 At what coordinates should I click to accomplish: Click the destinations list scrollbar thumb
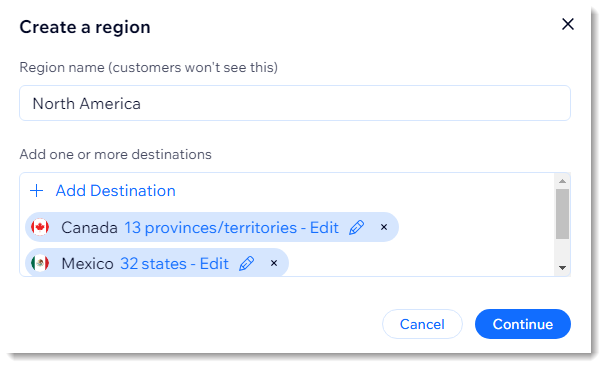pyautogui.click(x=562, y=214)
